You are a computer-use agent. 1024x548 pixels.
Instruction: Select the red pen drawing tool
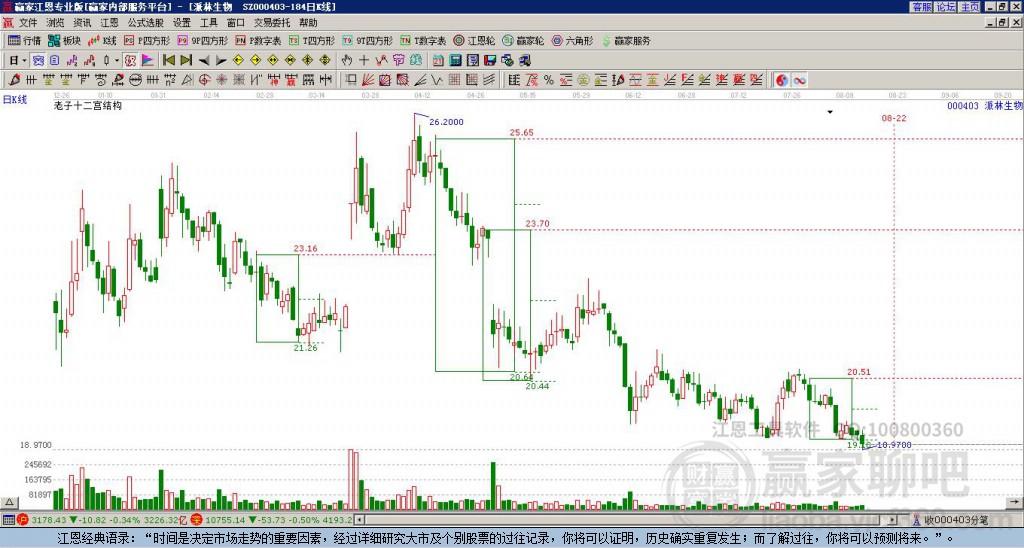(14, 80)
